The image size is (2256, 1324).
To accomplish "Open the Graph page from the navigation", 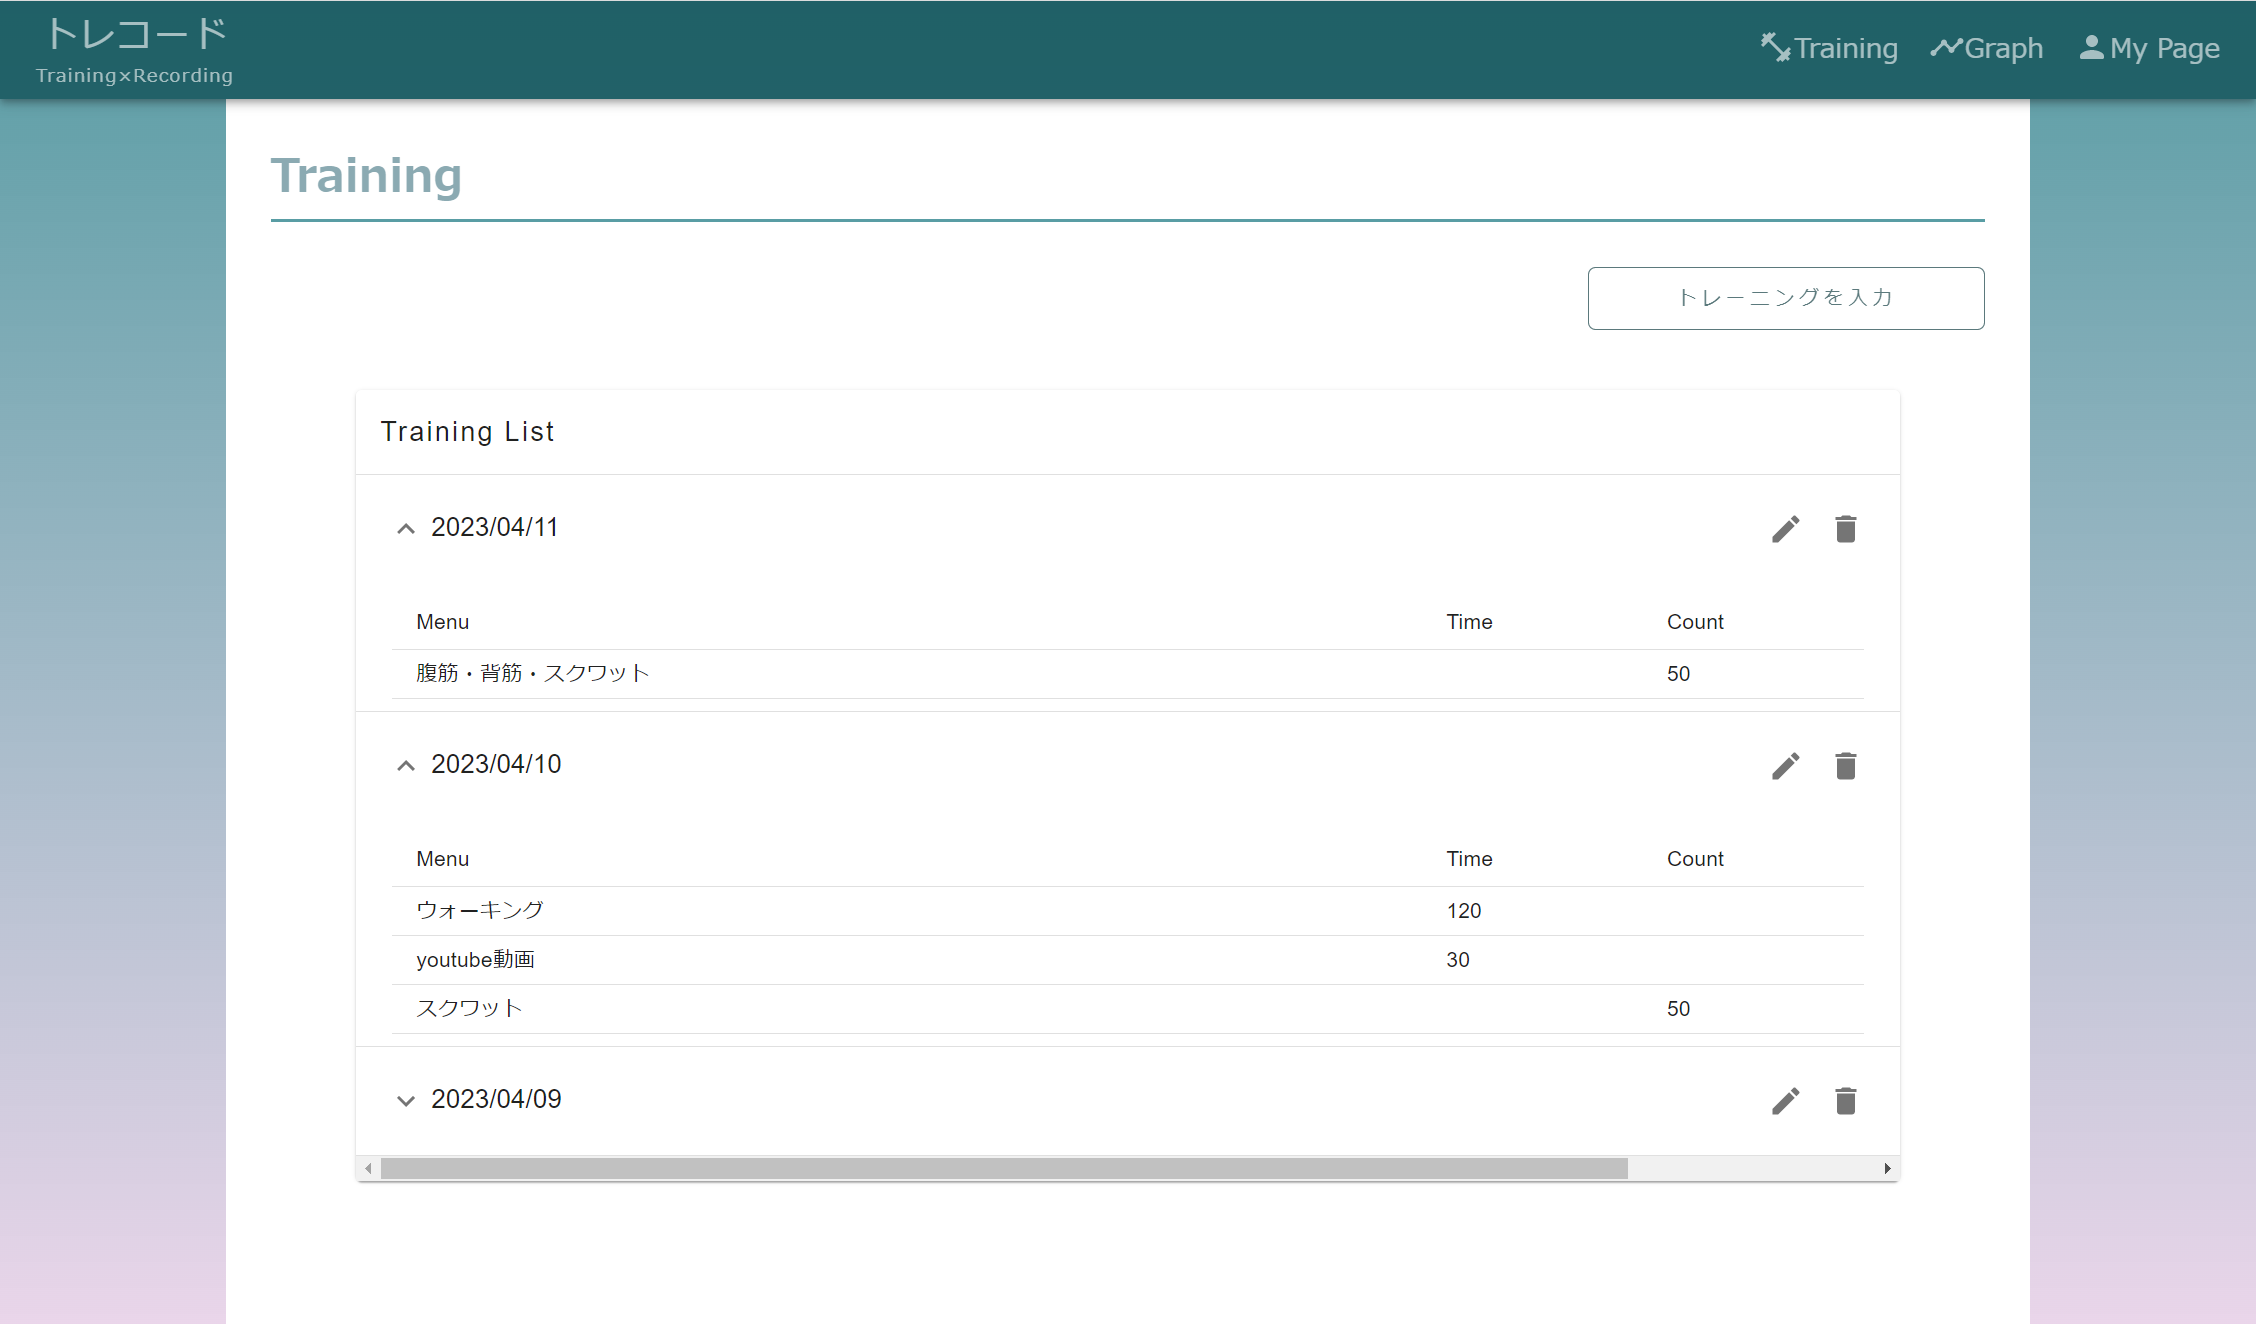I will [x=2003, y=46].
